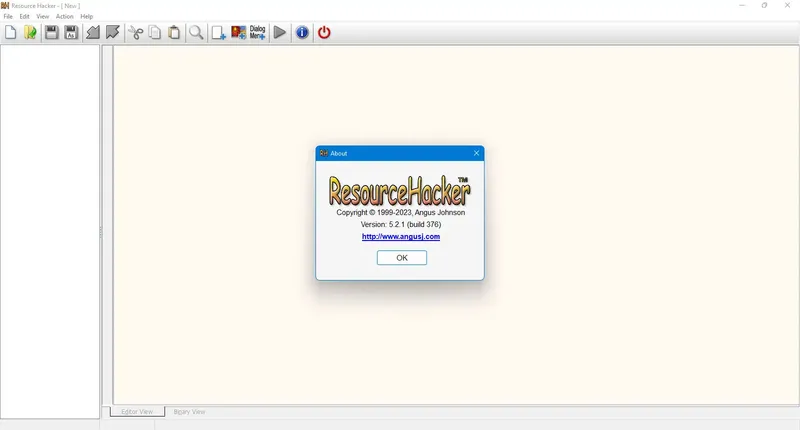The width and height of the screenshot is (800, 430).
Task: Click the Version 5.2.1 build text
Action: click(x=401, y=224)
